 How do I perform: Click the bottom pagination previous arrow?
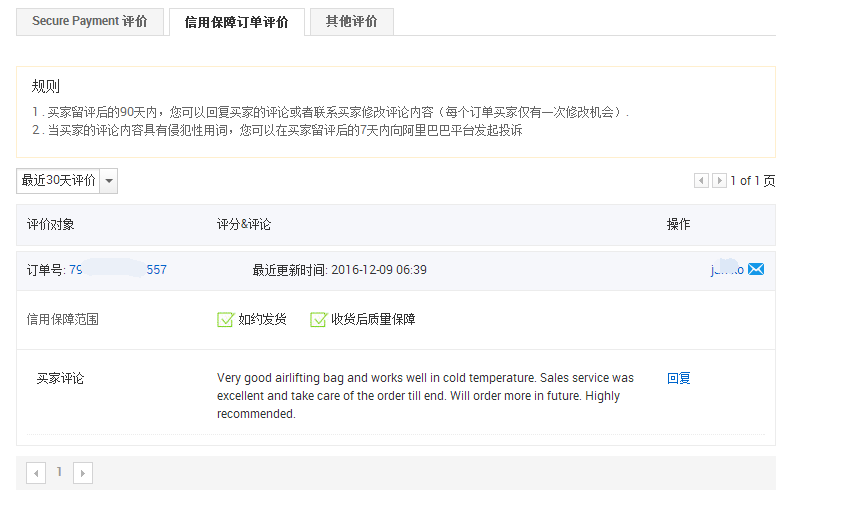[x=36, y=473]
